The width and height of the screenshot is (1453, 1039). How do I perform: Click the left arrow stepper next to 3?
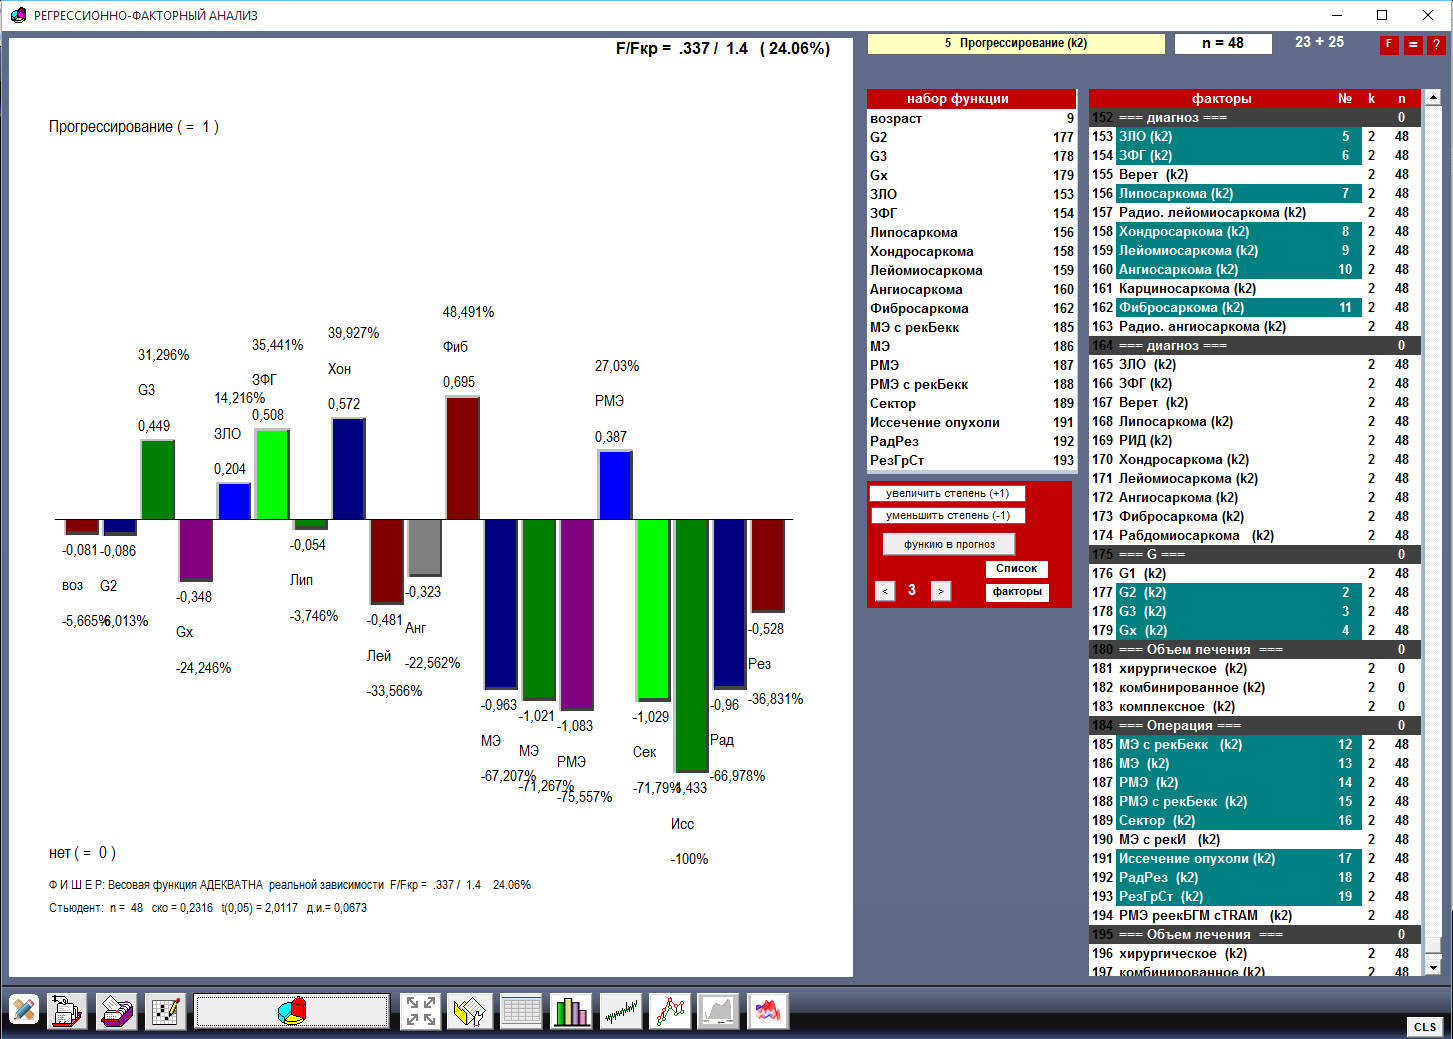tap(885, 591)
